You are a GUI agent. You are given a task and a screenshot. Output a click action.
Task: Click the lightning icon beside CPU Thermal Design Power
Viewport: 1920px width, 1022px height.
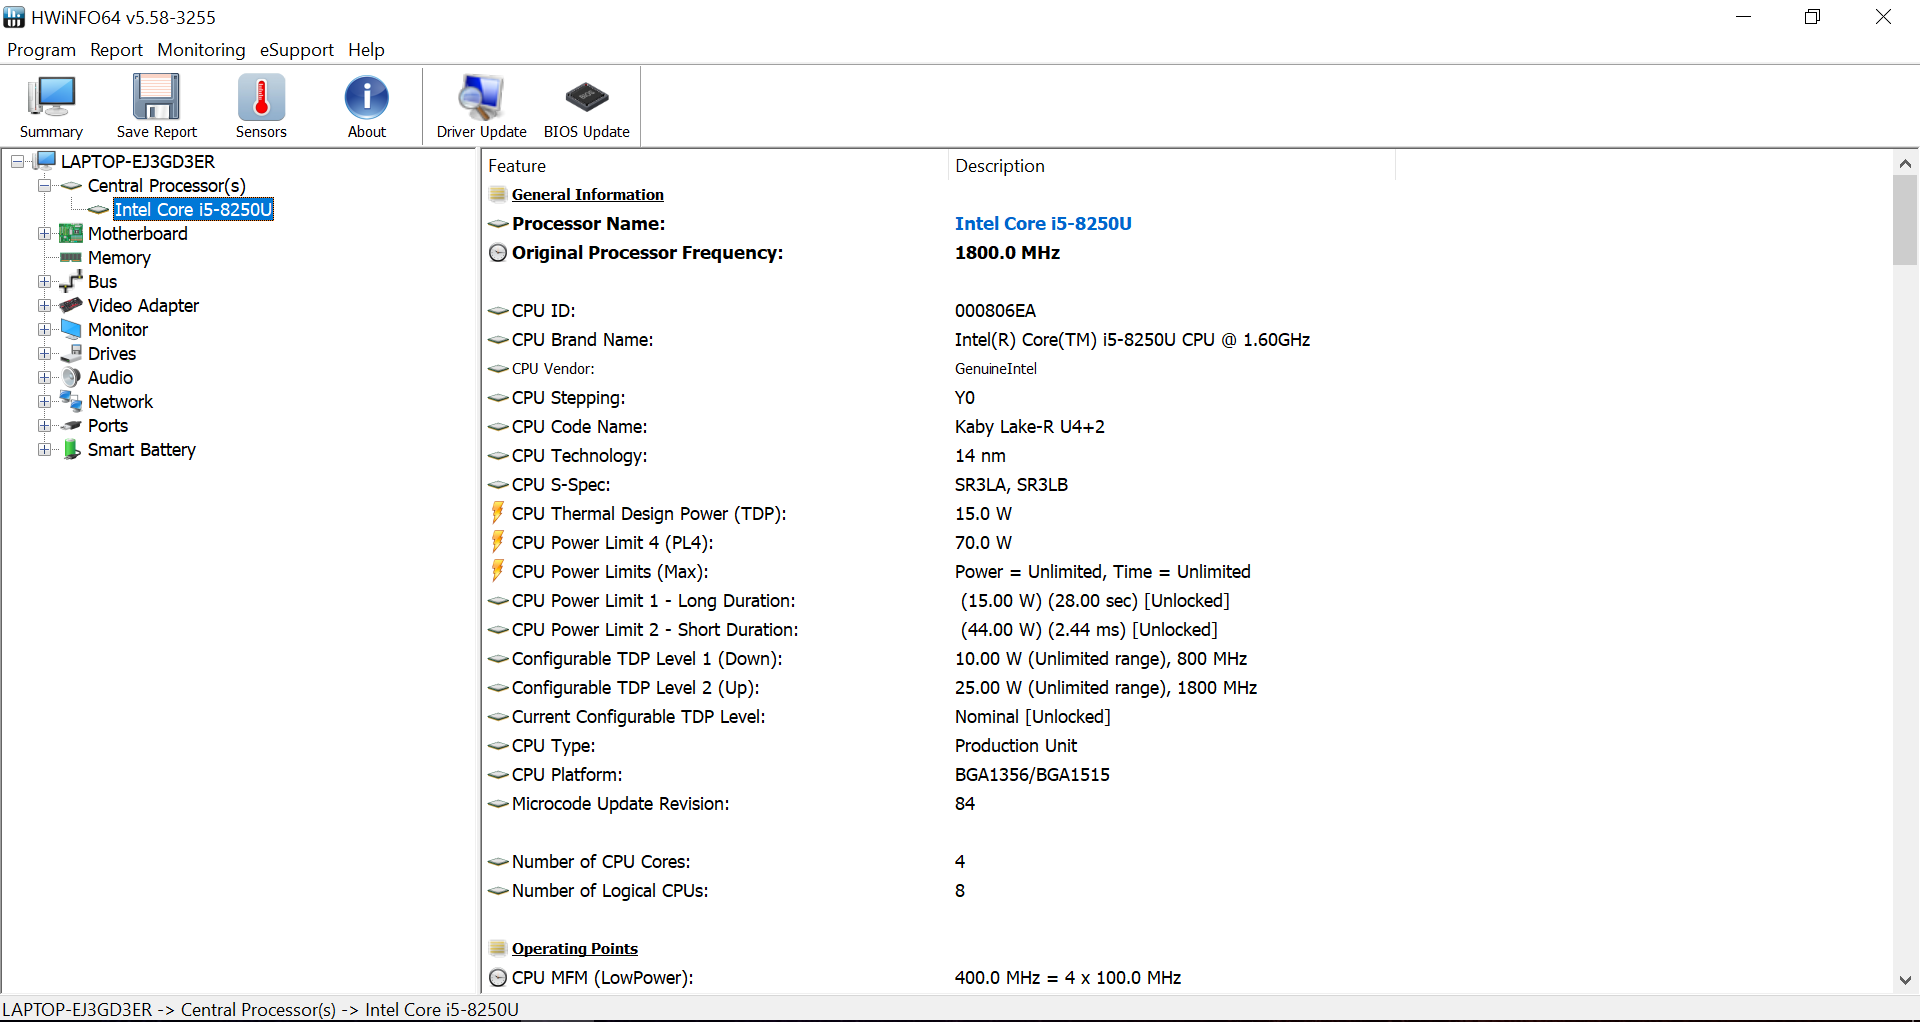click(x=497, y=512)
